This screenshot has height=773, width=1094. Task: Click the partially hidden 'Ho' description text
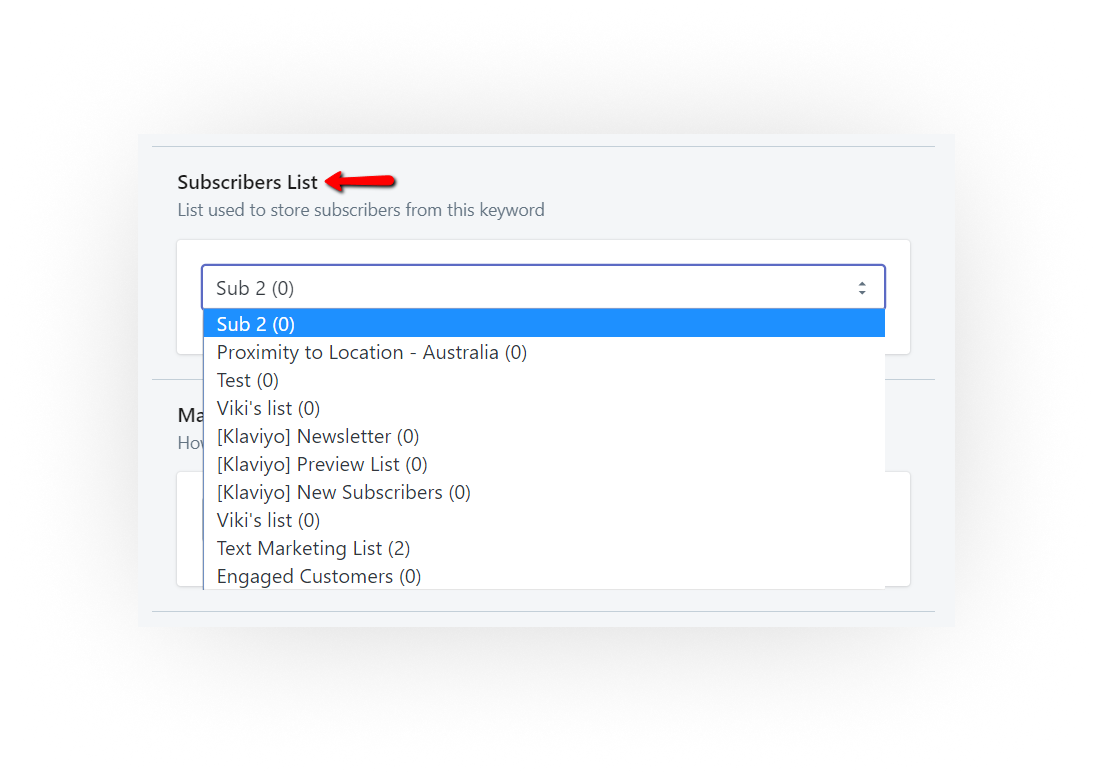click(x=190, y=443)
